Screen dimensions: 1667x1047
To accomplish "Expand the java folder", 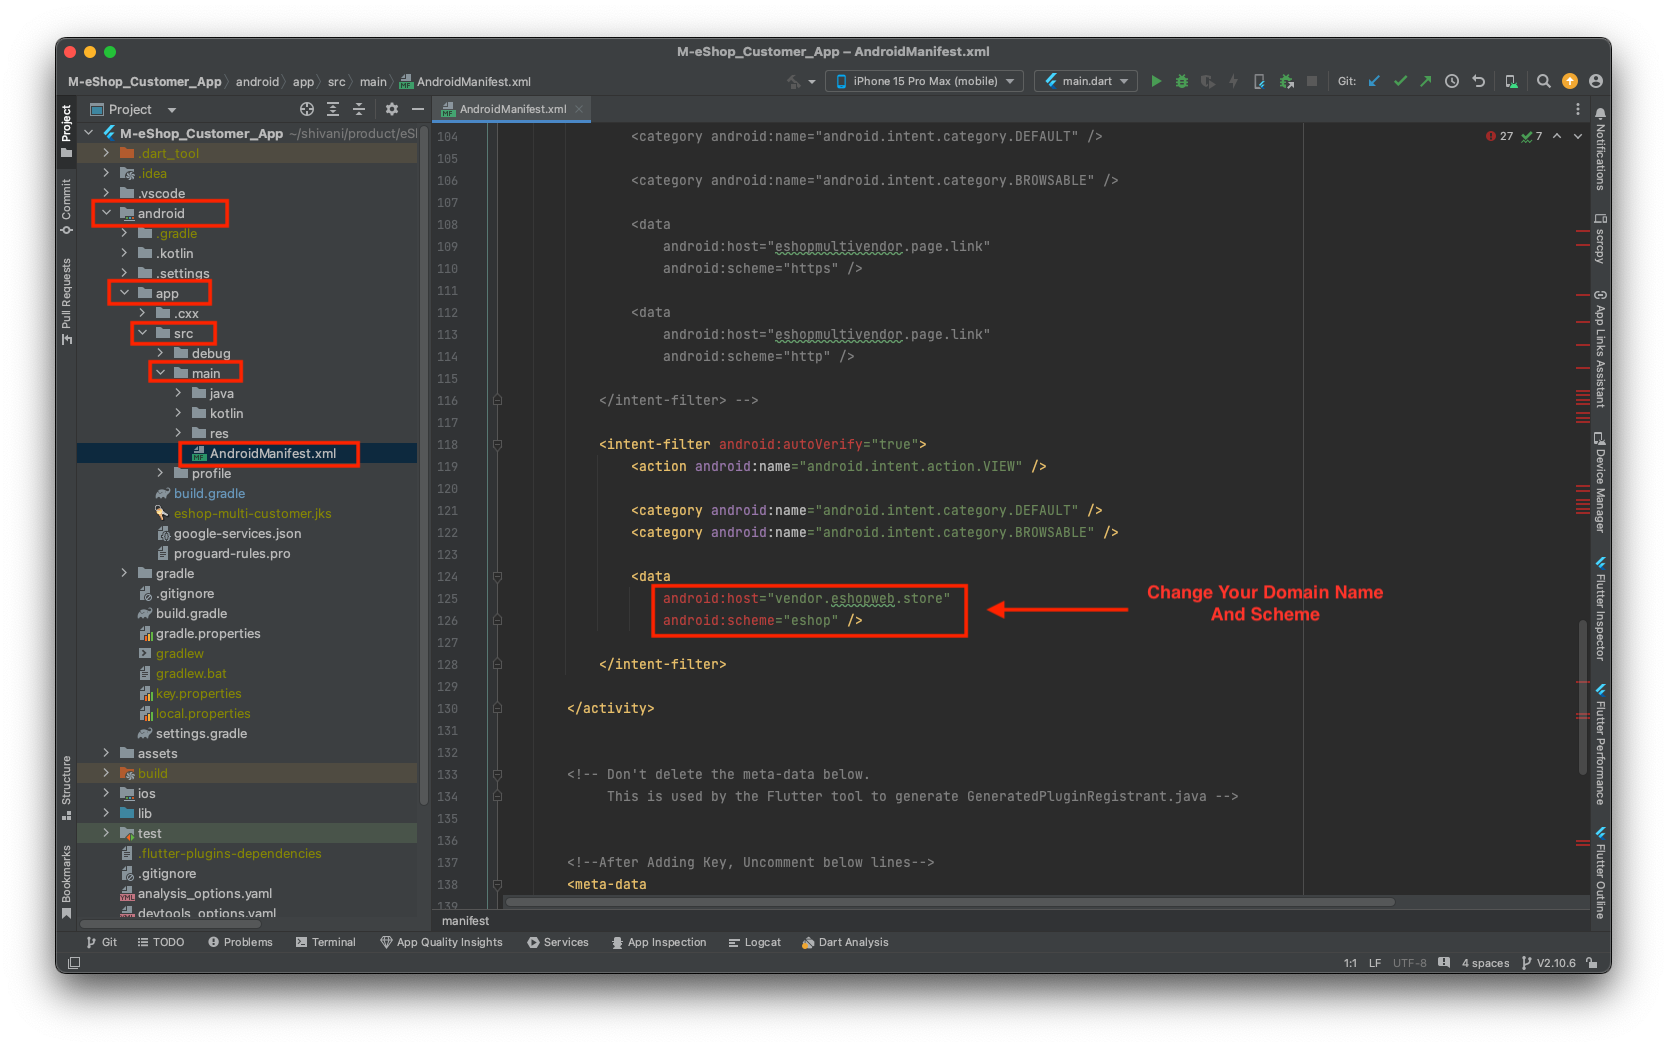I will (x=178, y=393).
